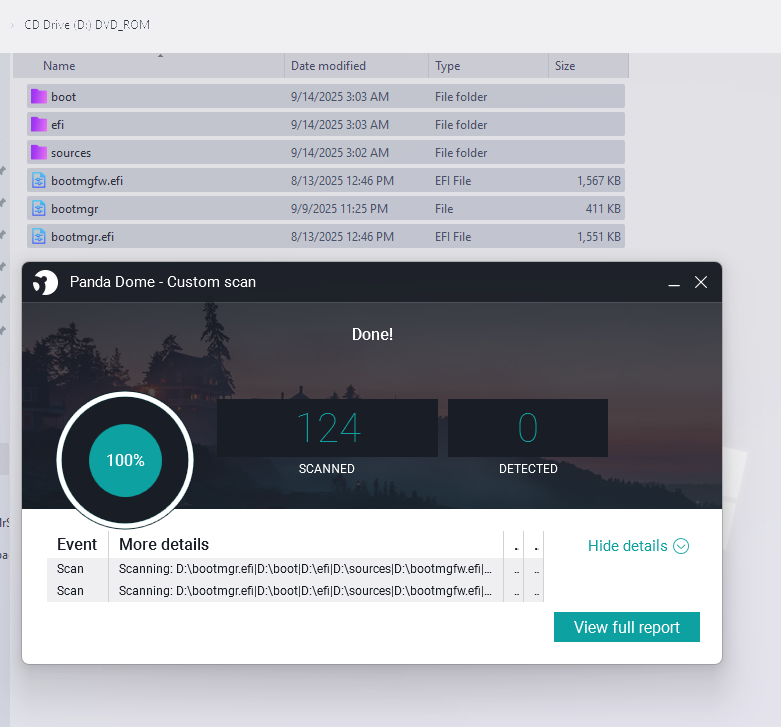Collapse details with the Hide details chevron
Image resolution: width=781 pixels, height=727 pixels.
point(681,546)
